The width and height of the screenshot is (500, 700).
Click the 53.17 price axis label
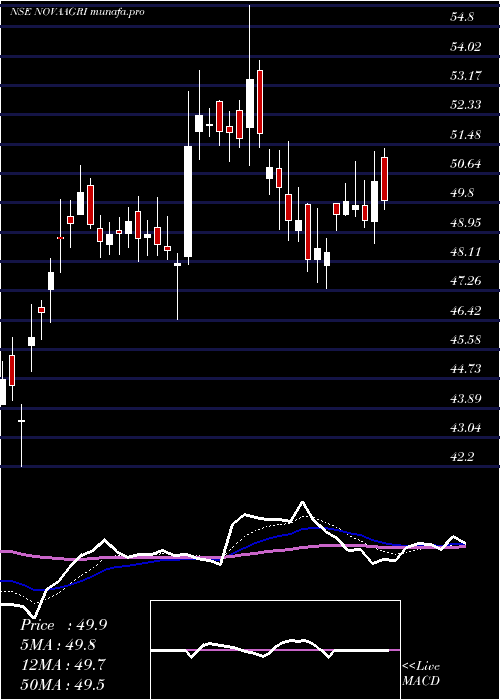pos(467,75)
